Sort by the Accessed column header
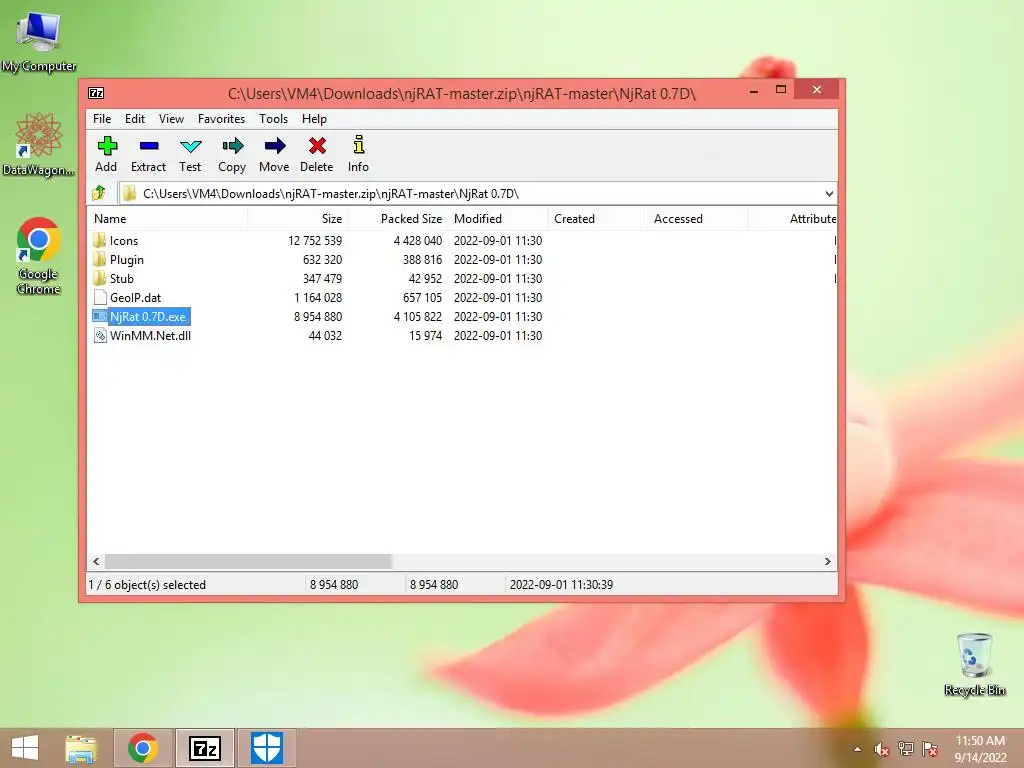 coord(697,219)
